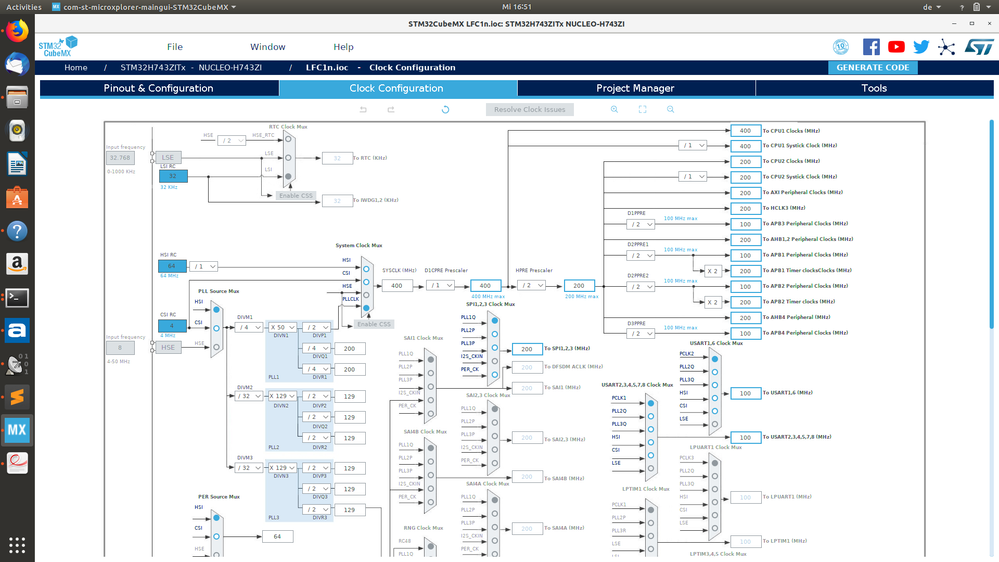Select CSI in PLL Source Mux
The height and width of the screenshot is (562, 999).
[217, 328]
